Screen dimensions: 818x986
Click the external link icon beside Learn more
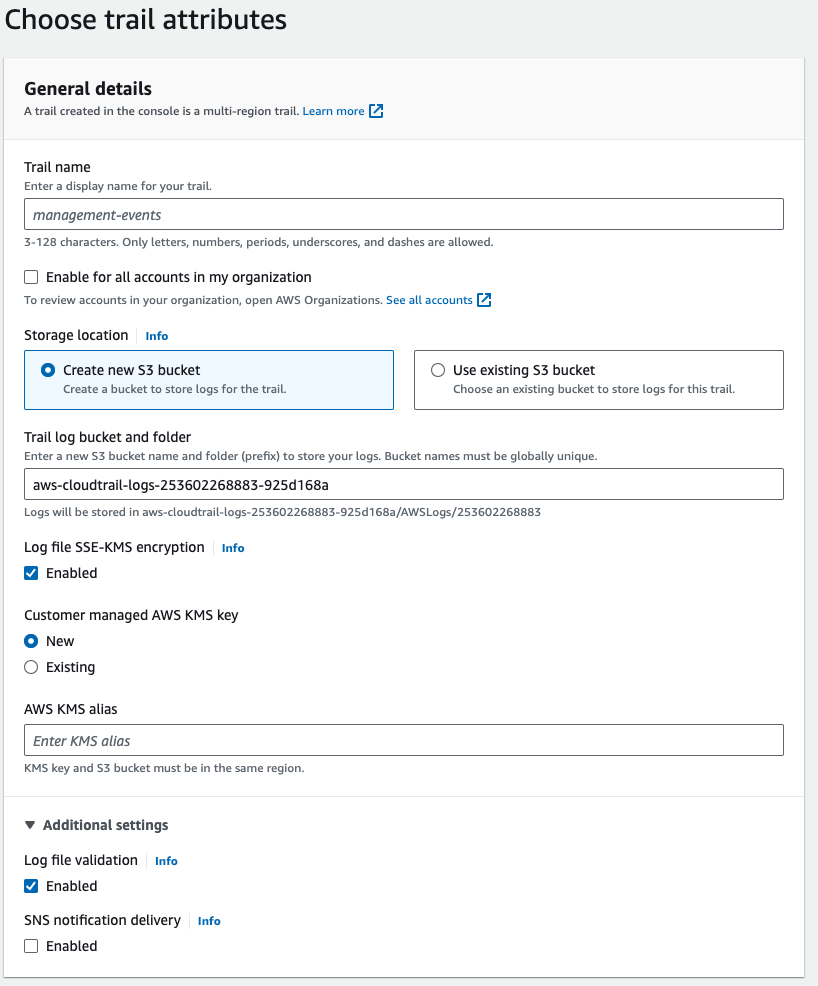pos(375,110)
